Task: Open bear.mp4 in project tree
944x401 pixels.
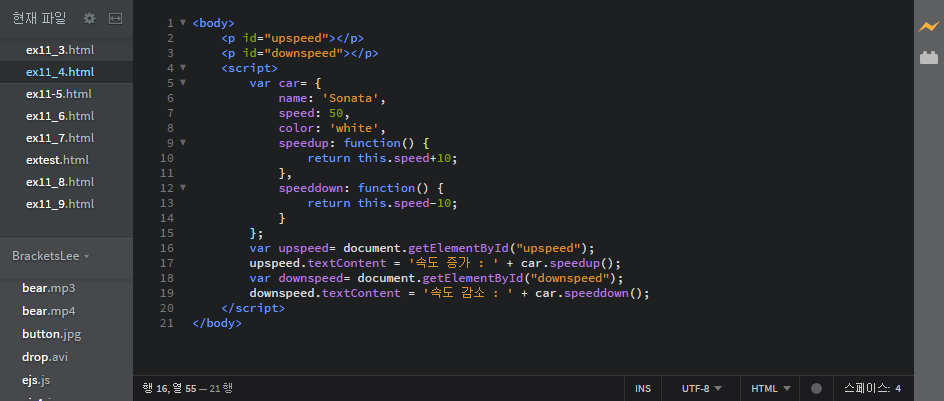Action: click(x=49, y=311)
